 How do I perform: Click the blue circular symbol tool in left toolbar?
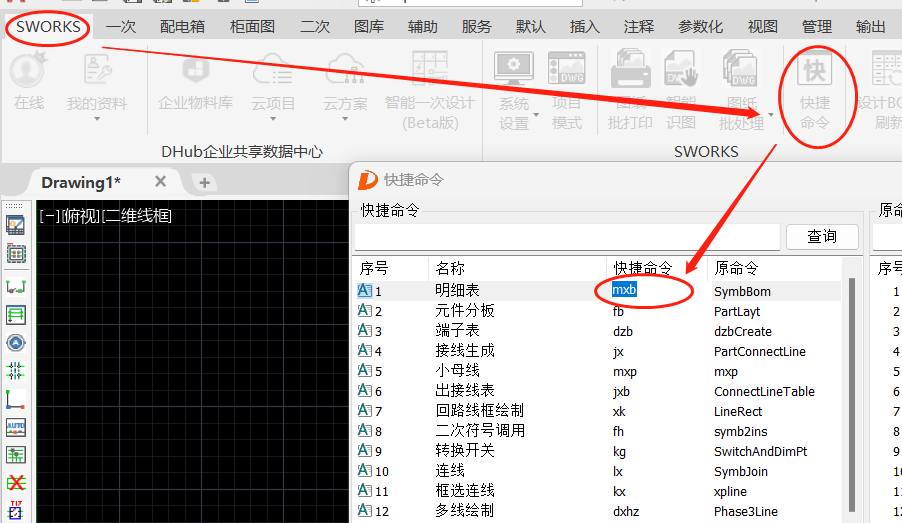tap(16, 343)
